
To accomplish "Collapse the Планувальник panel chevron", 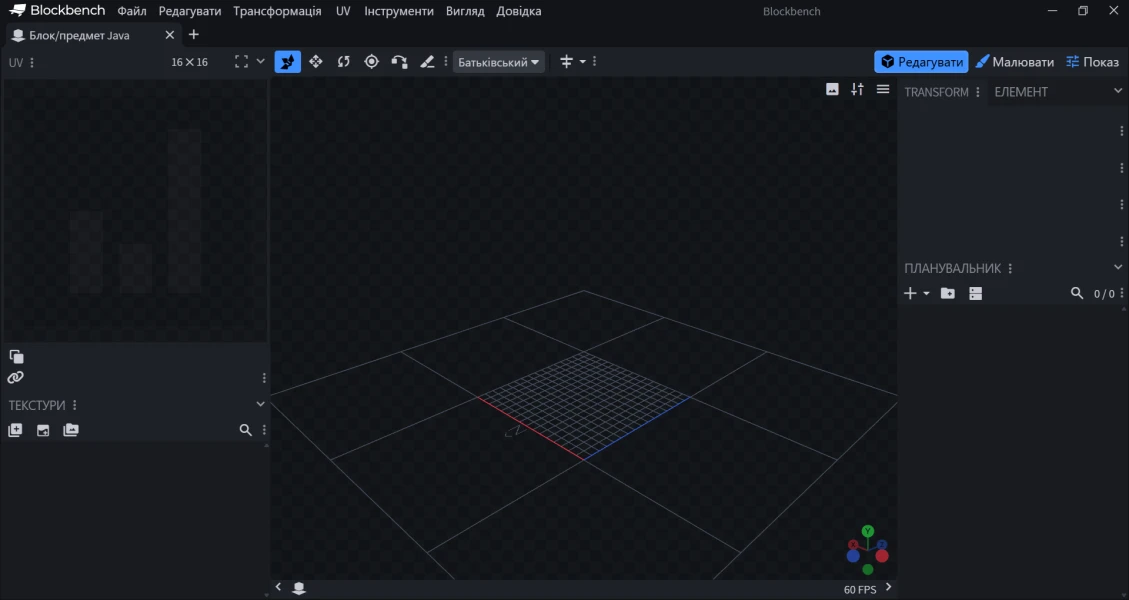I will [x=1118, y=268].
